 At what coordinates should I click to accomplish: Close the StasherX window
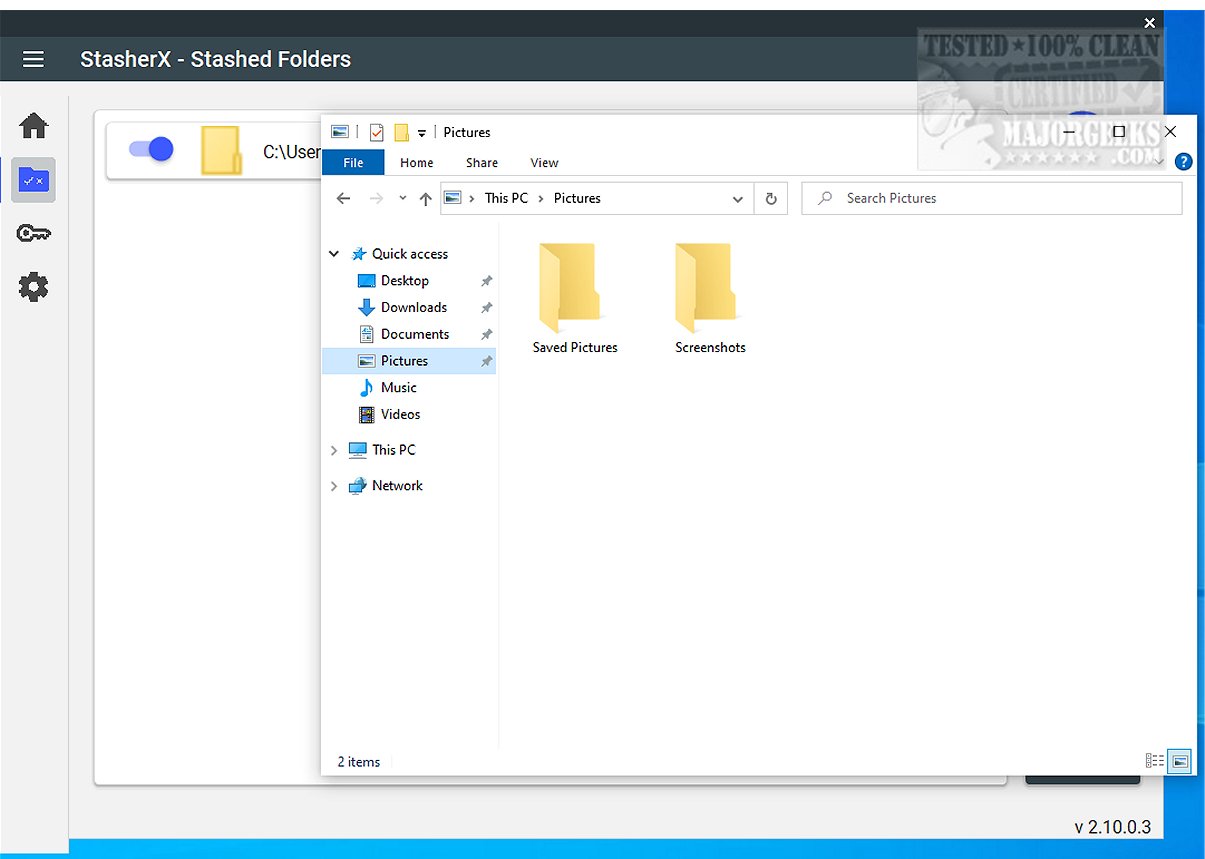coord(1150,23)
